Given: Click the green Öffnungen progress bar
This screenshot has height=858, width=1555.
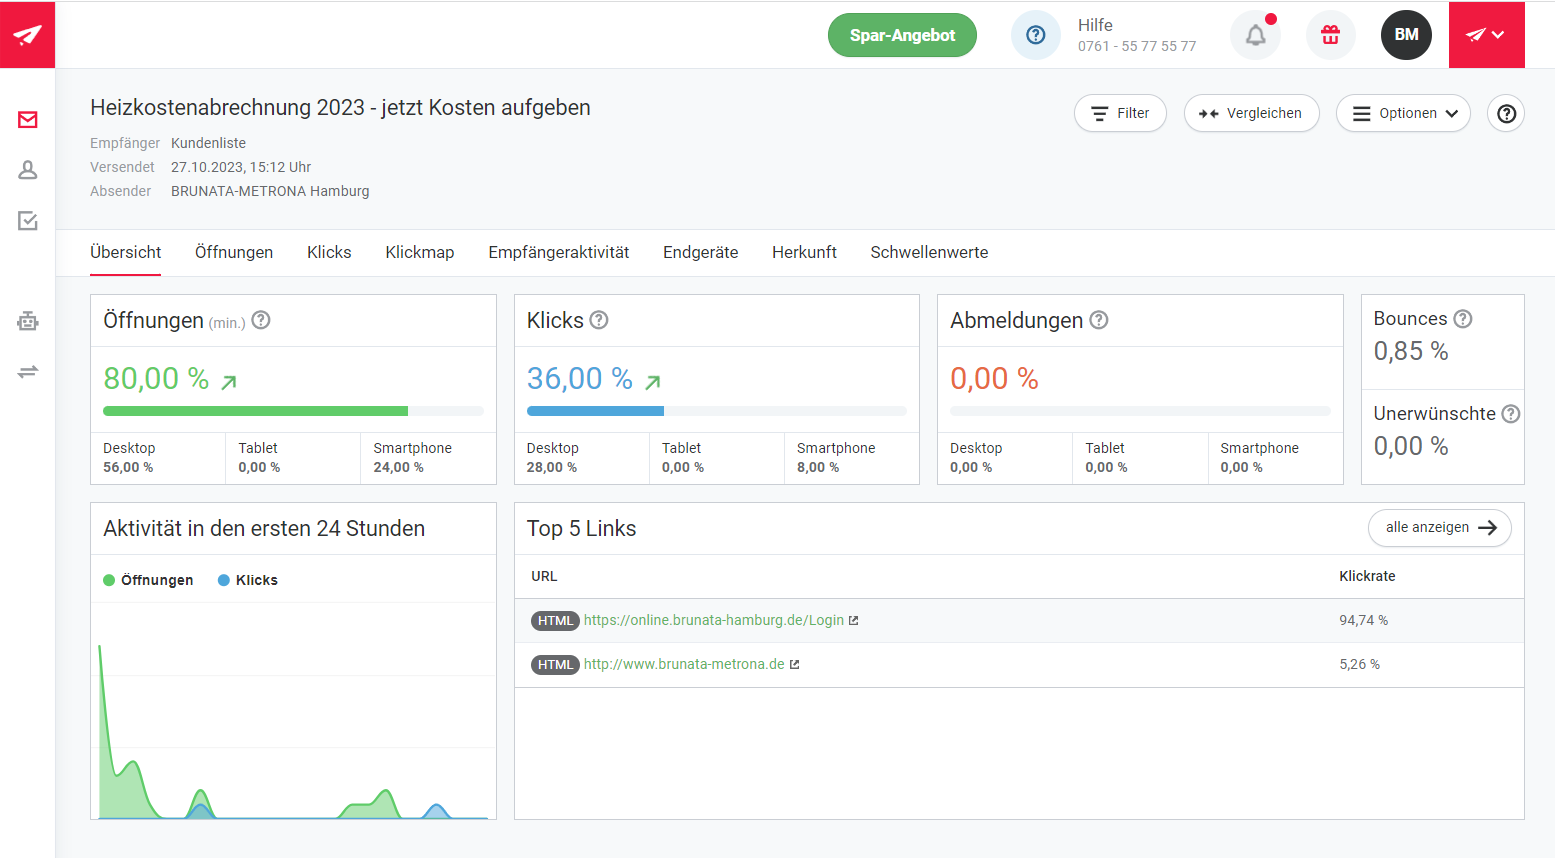Looking at the screenshot, I should coord(255,411).
